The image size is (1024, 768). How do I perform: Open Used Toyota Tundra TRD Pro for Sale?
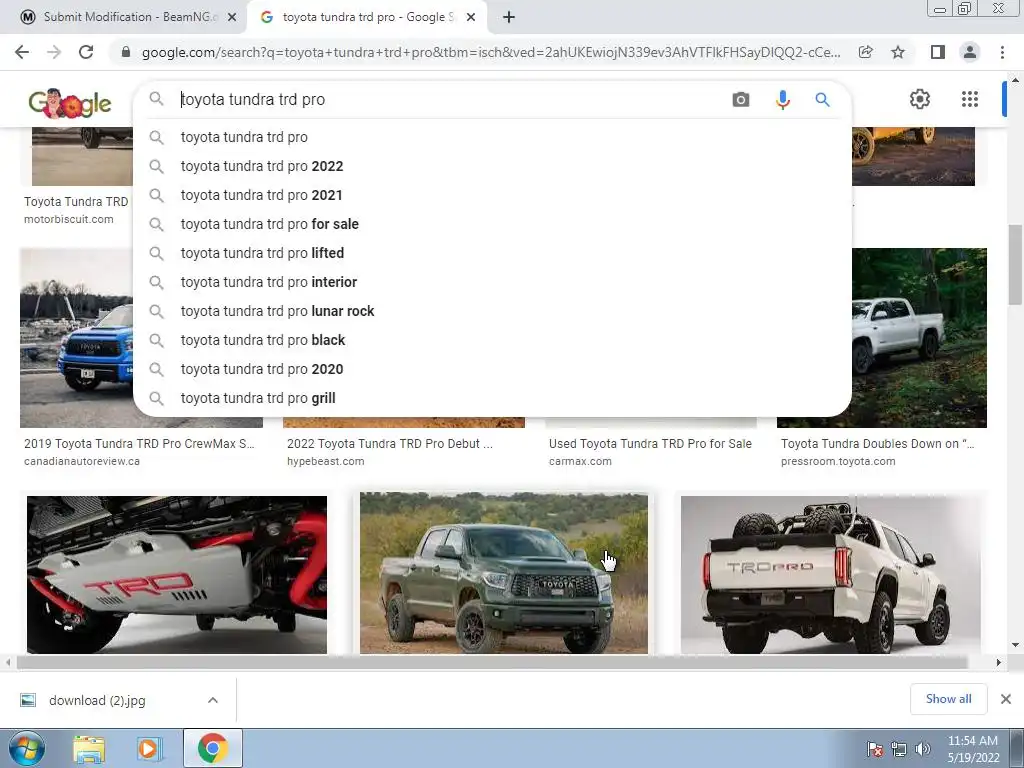coord(650,443)
